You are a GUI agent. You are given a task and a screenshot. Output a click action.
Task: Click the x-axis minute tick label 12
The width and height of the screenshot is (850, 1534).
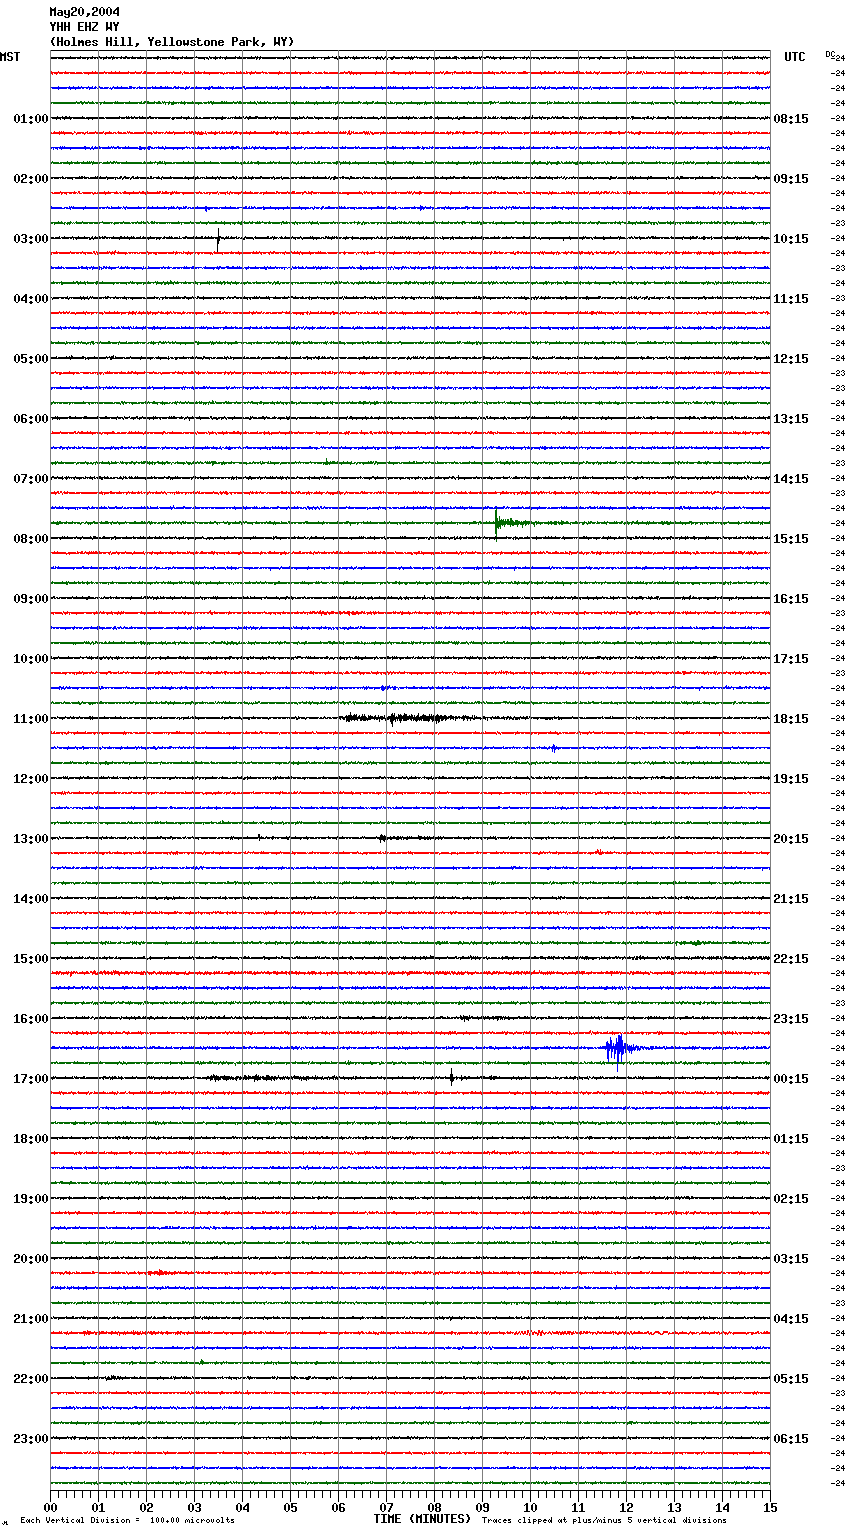point(626,1507)
